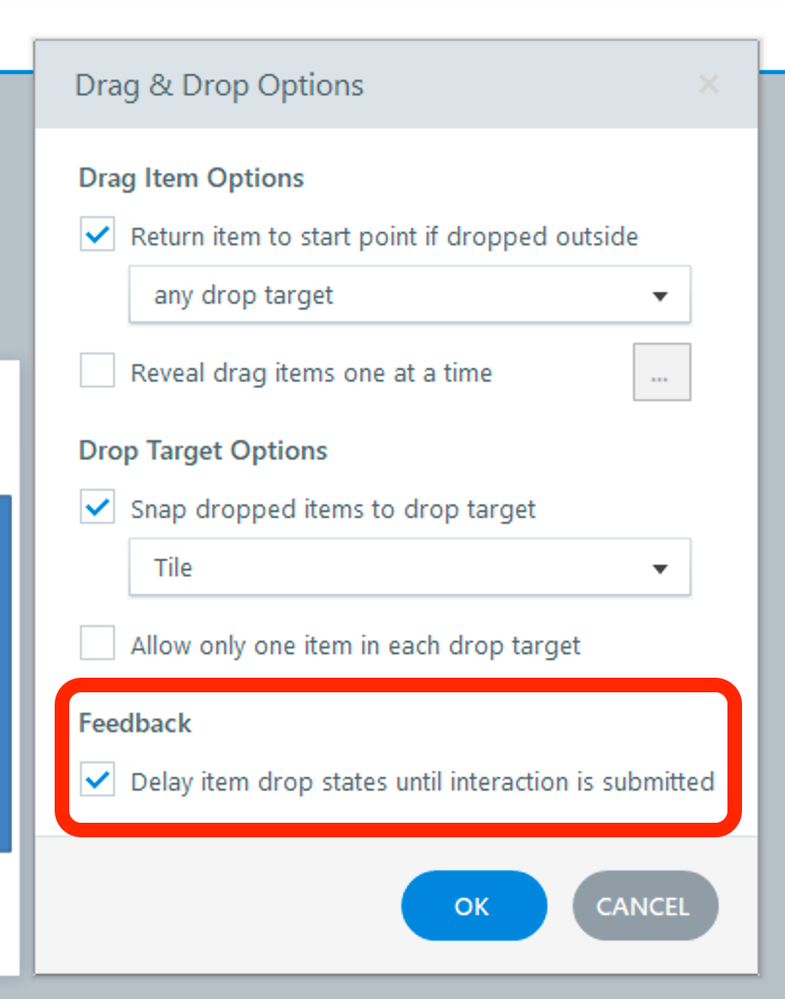Click 'Return item to start point' label text

(x=384, y=237)
